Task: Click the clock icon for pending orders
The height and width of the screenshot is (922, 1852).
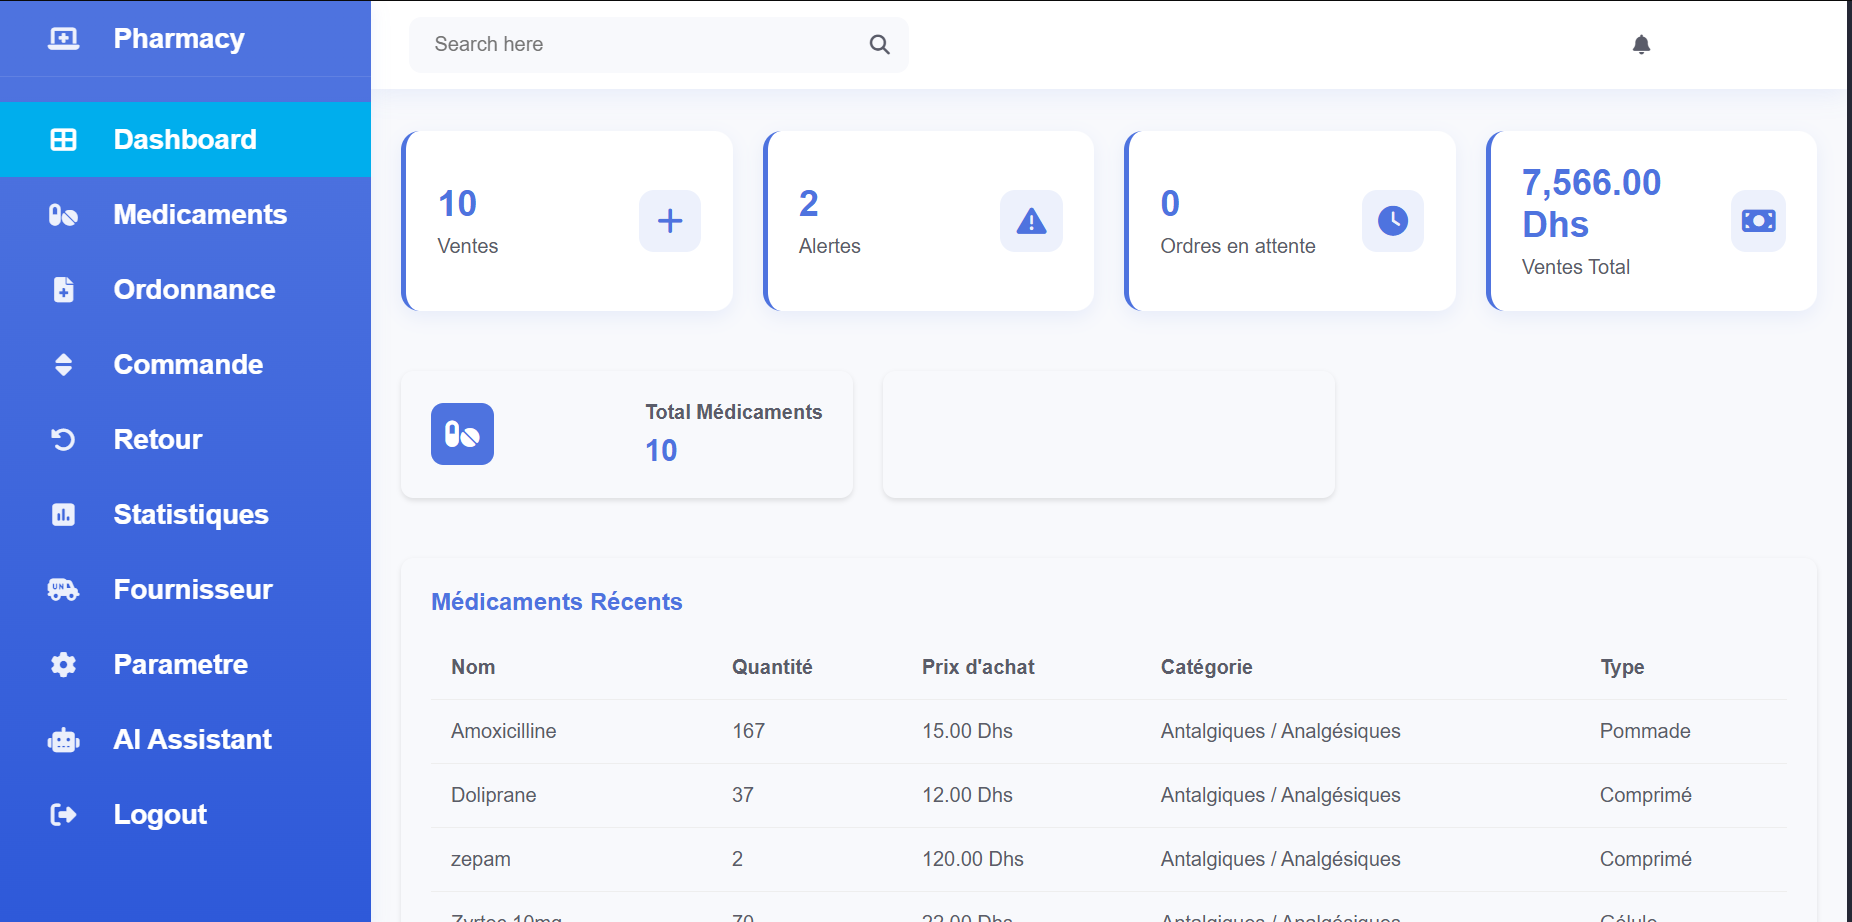Action: pyautogui.click(x=1392, y=221)
